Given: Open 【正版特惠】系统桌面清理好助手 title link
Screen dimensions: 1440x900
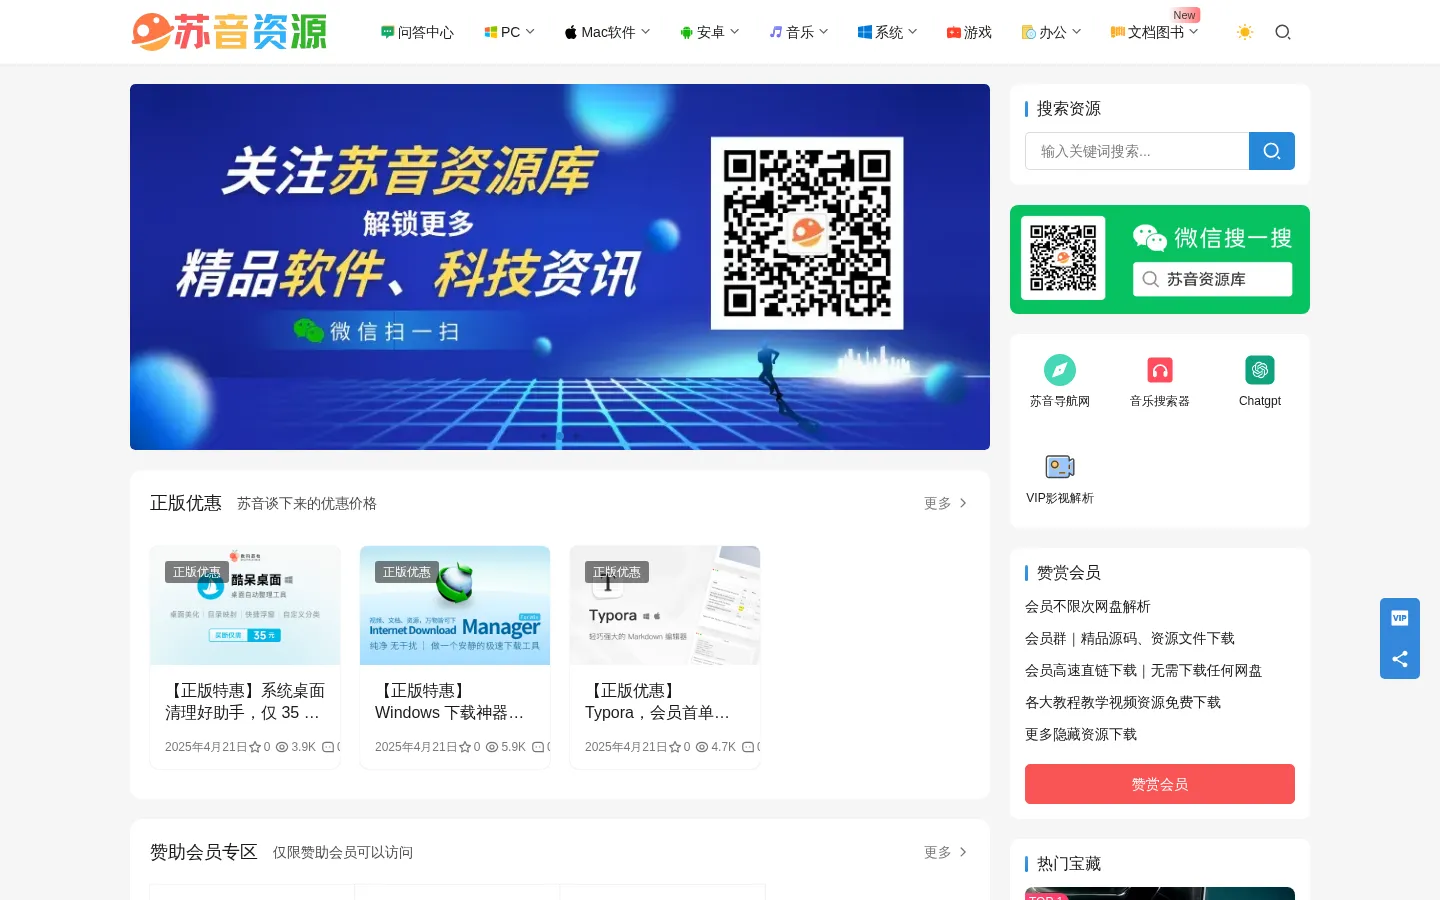Looking at the screenshot, I should (x=245, y=702).
